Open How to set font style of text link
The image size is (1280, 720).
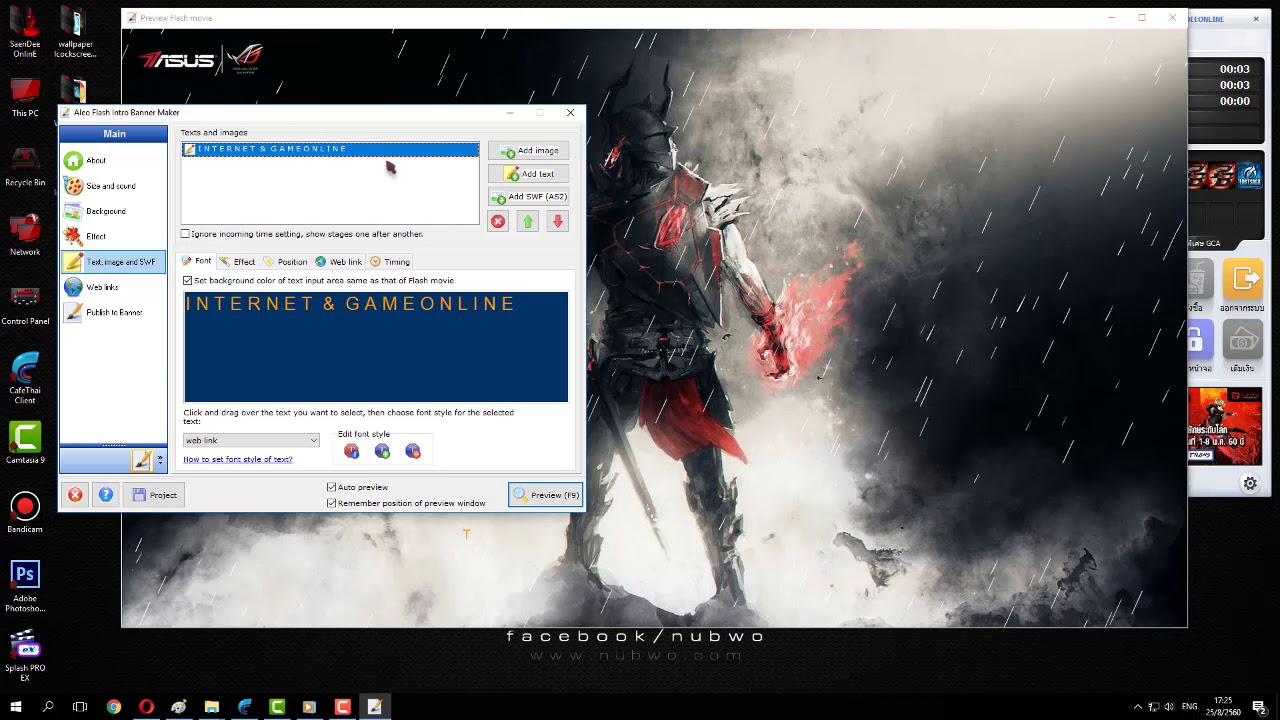point(238,459)
